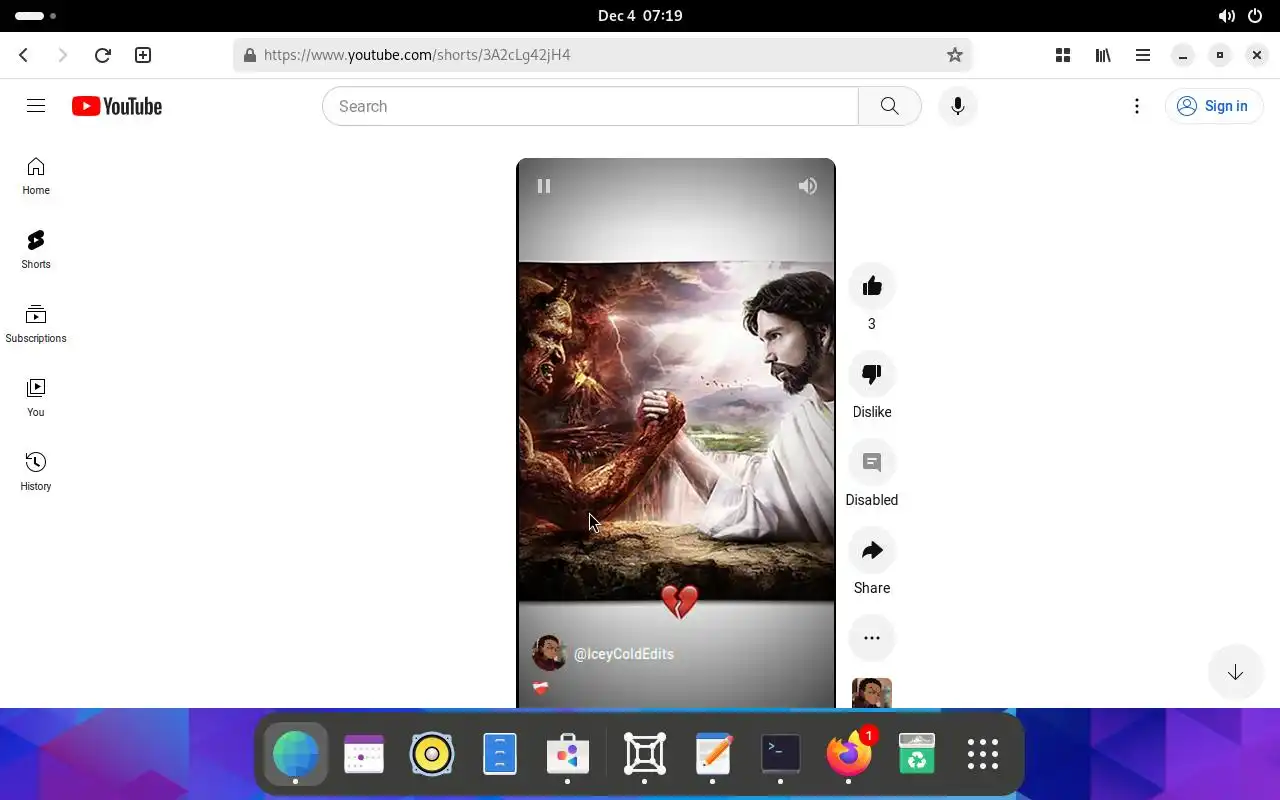Open the blue file cabinet app in dock
The height and width of the screenshot is (800, 1280).
click(500, 754)
